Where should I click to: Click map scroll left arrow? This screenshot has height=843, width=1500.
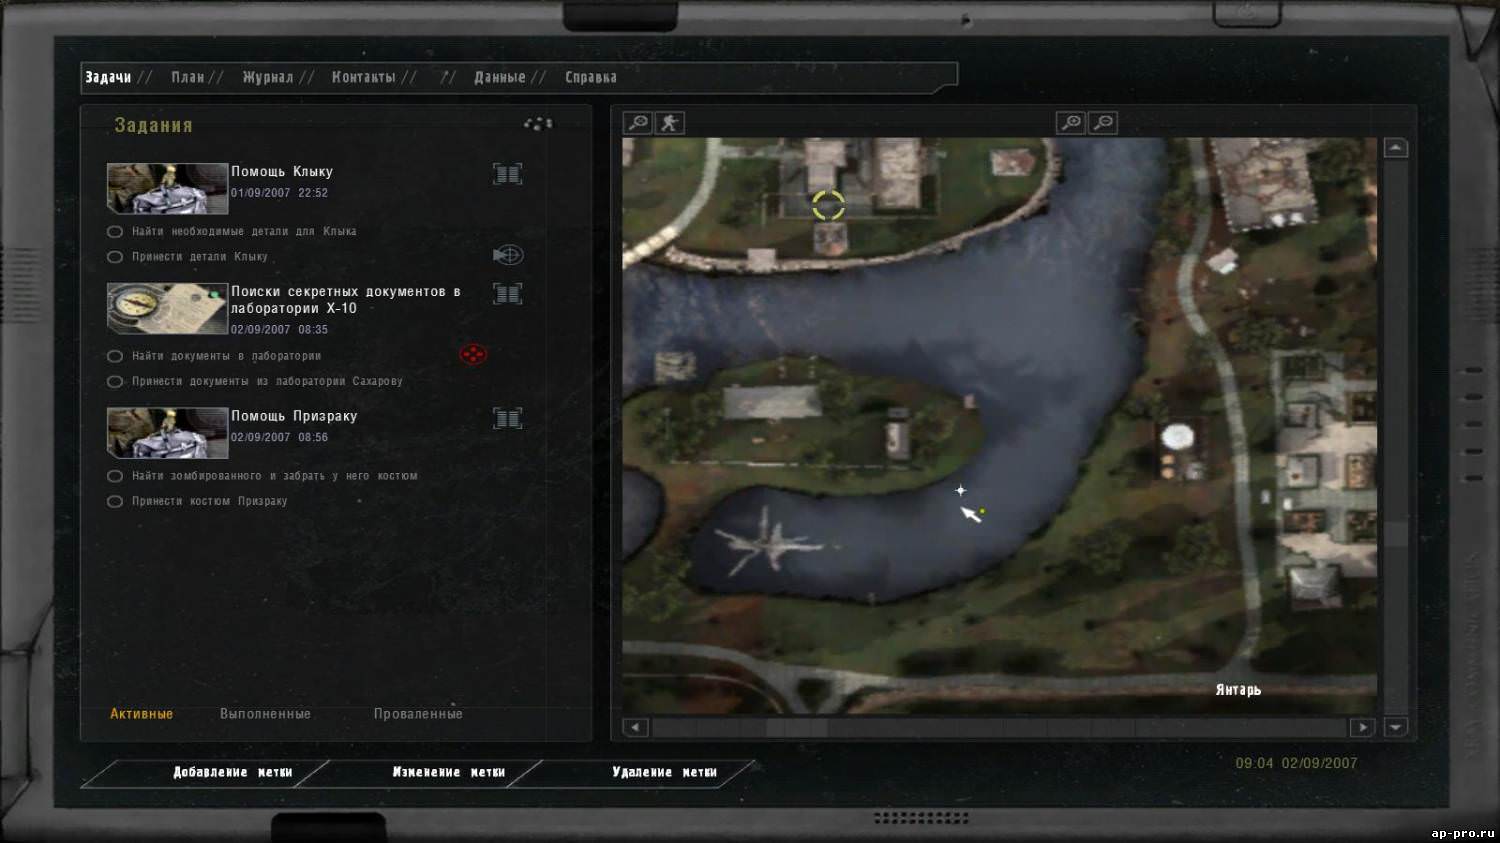click(636, 727)
